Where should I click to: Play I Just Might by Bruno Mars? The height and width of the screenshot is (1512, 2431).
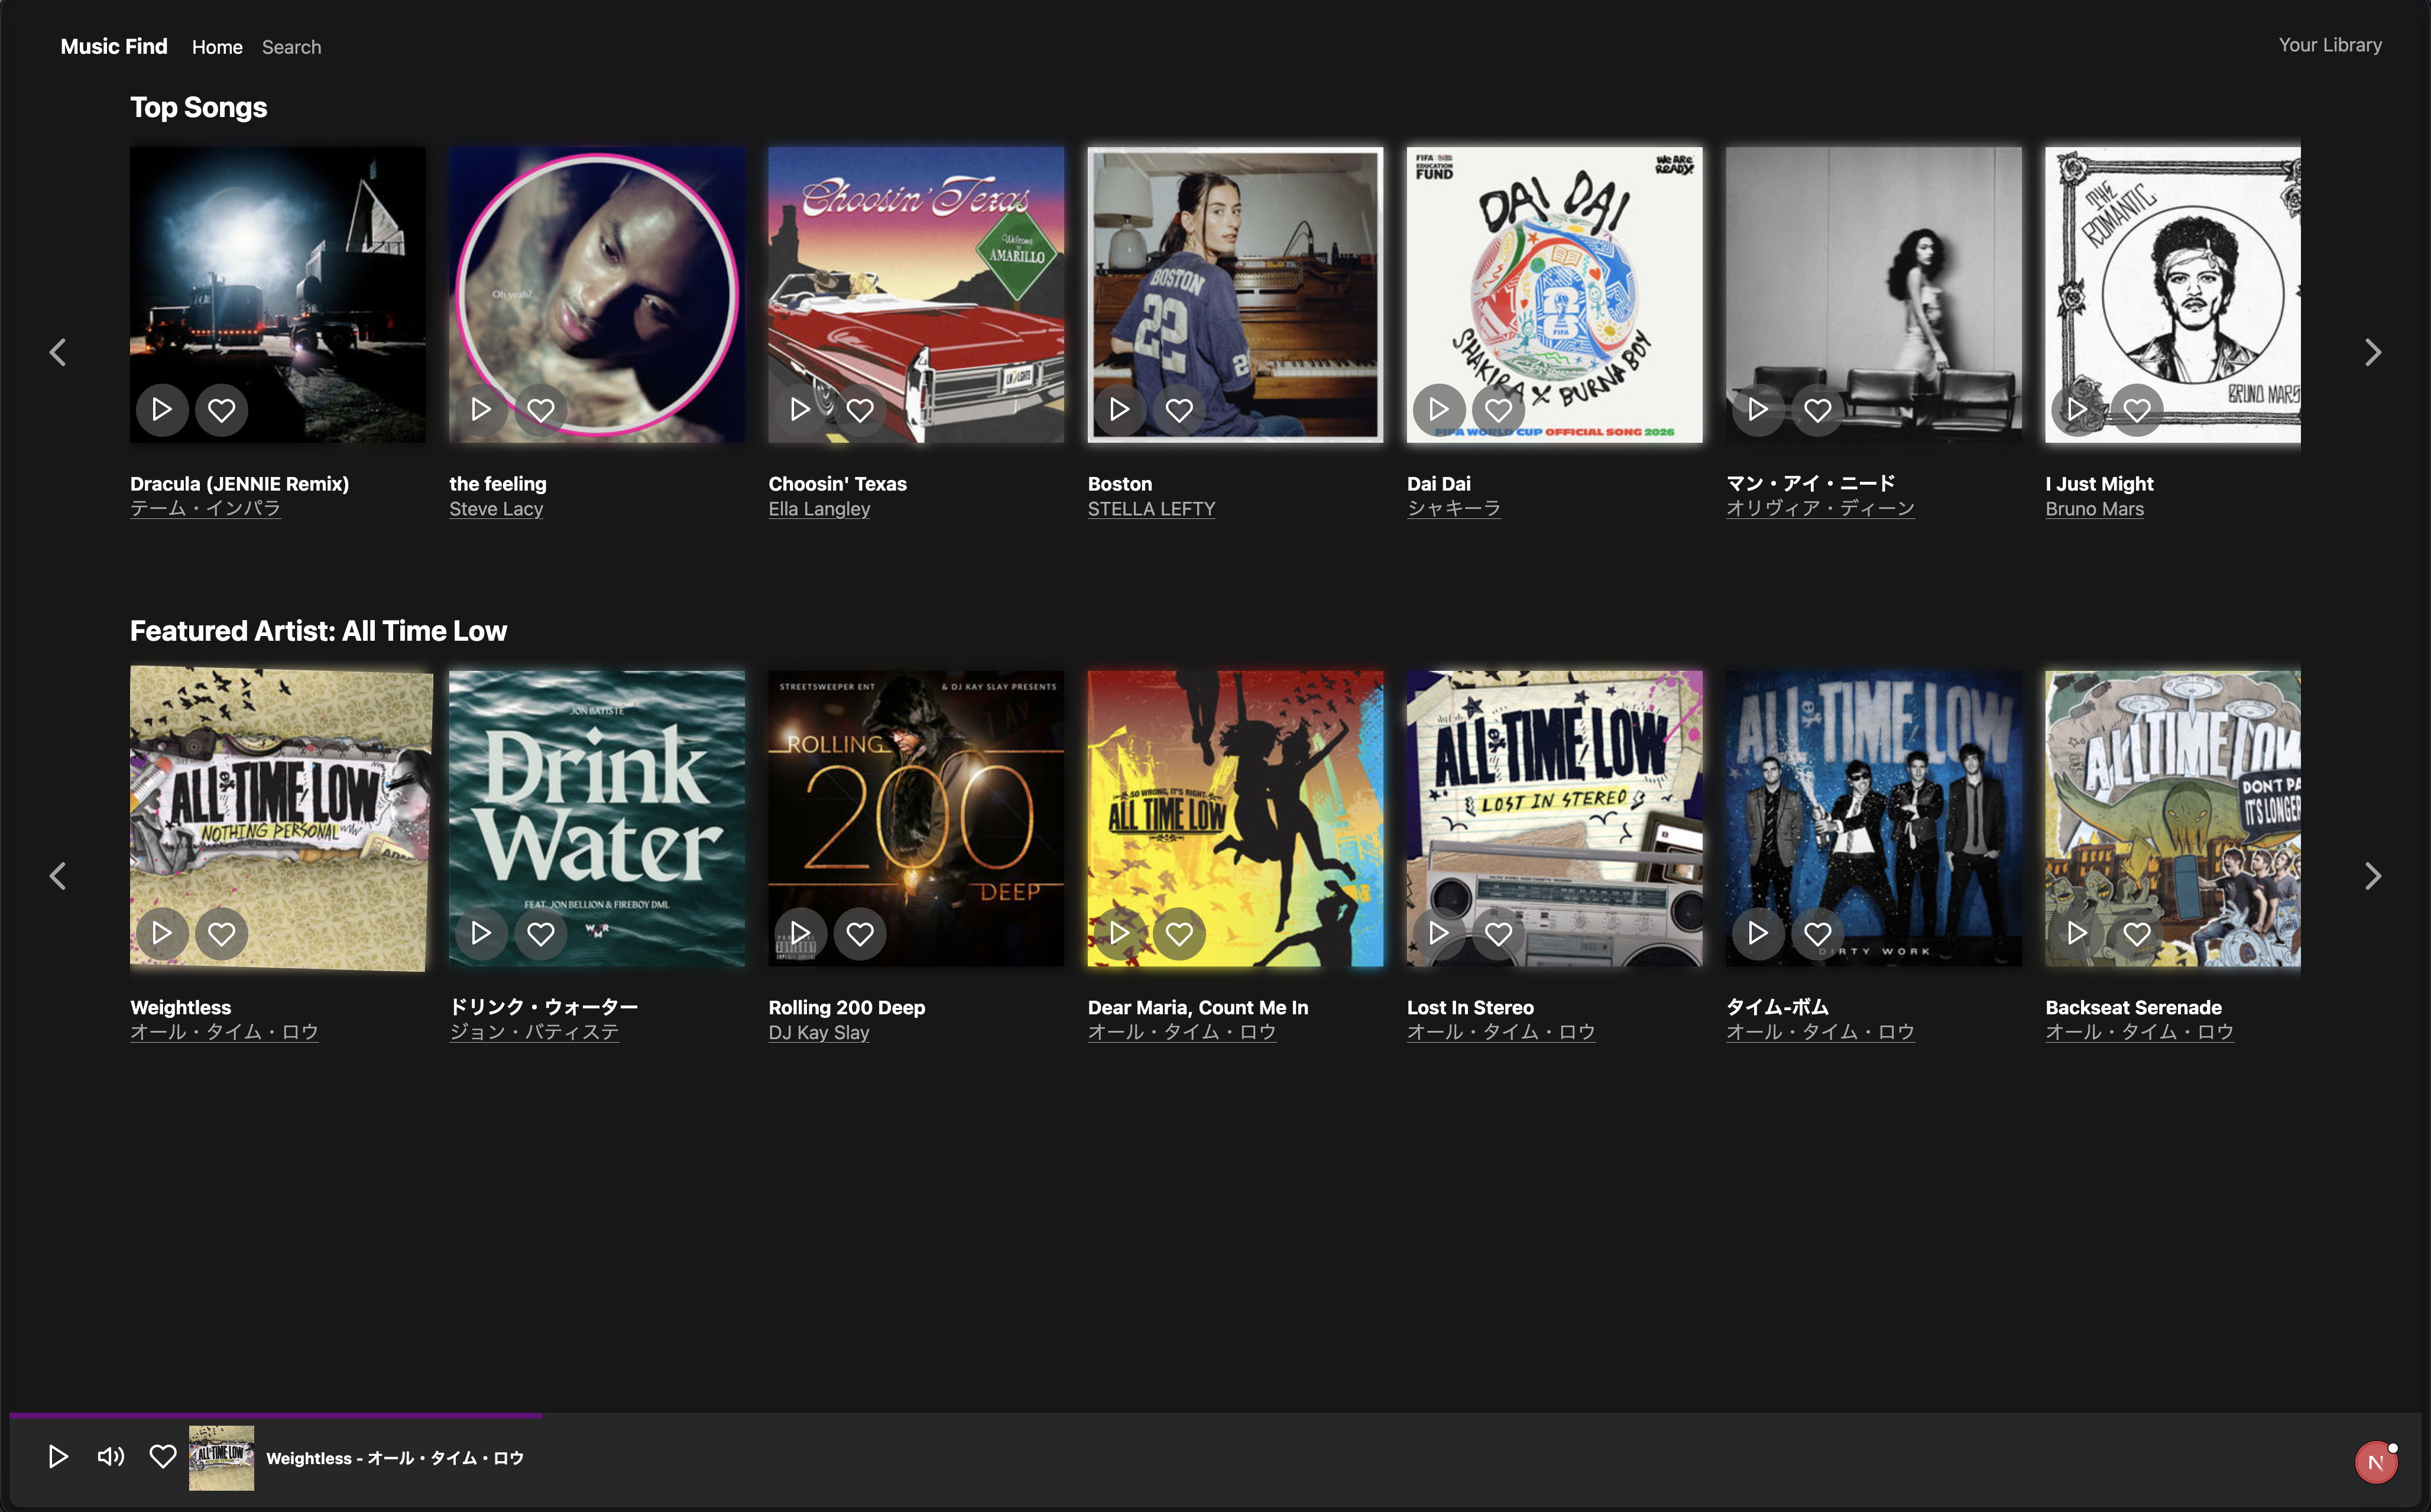(x=2077, y=410)
